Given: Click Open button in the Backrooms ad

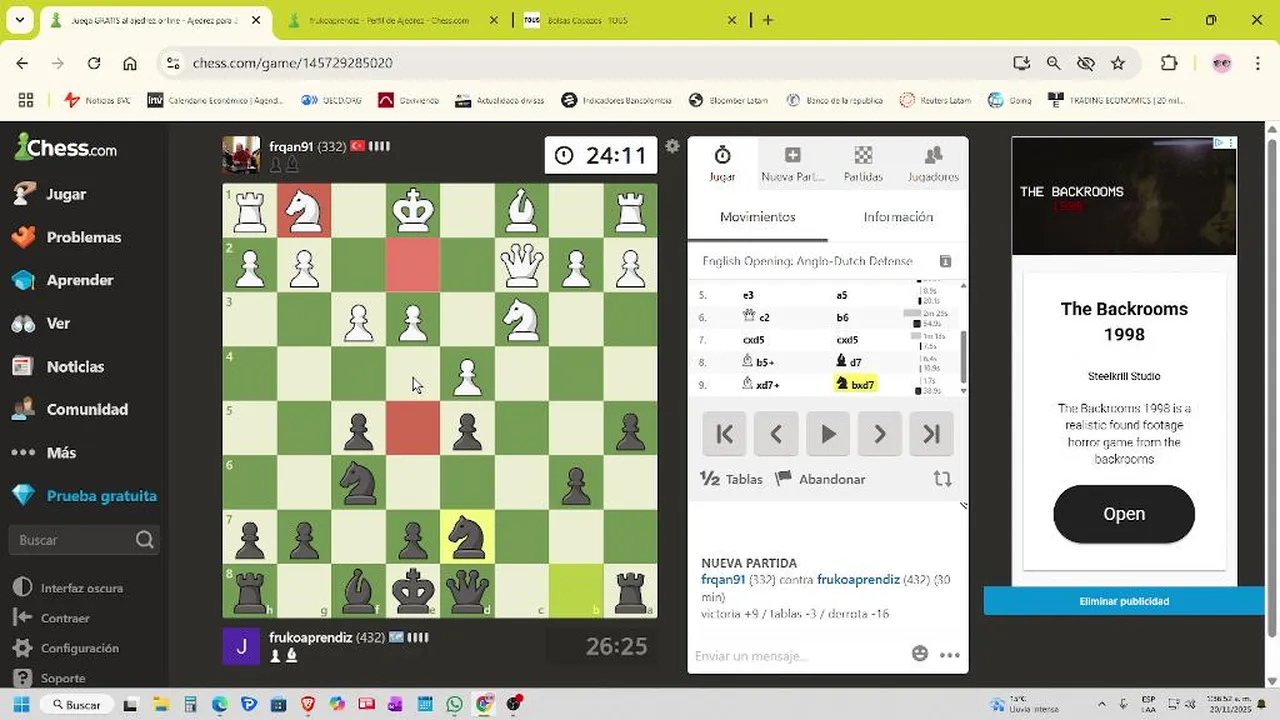Looking at the screenshot, I should (x=1124, y=514).
